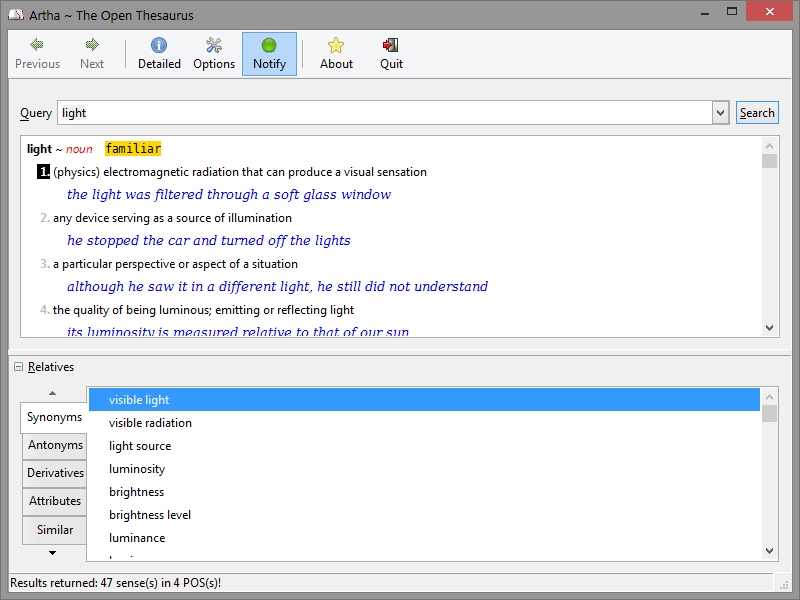Click the Previous back arrow icon
Viewport: 800px width, 600px height.
click(x=37, y=45)
